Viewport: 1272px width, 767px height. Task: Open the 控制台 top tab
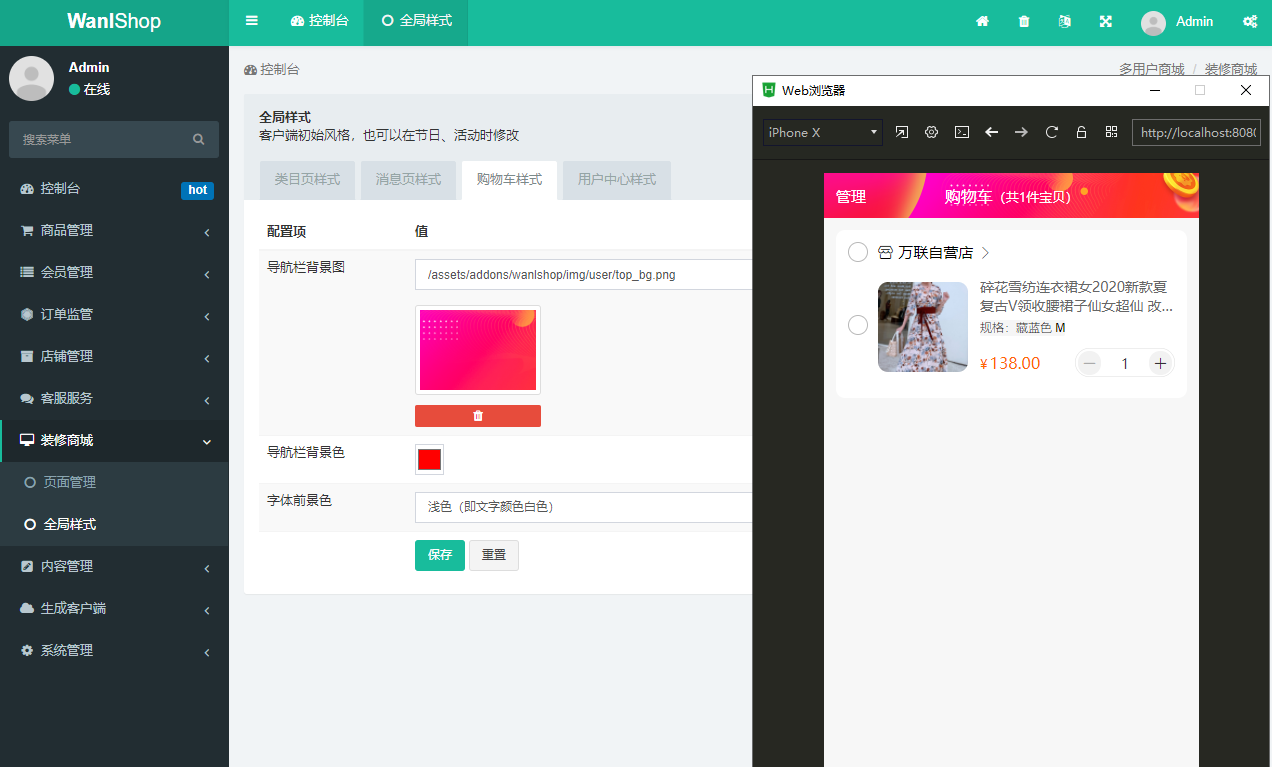click(x=319, y=21)
